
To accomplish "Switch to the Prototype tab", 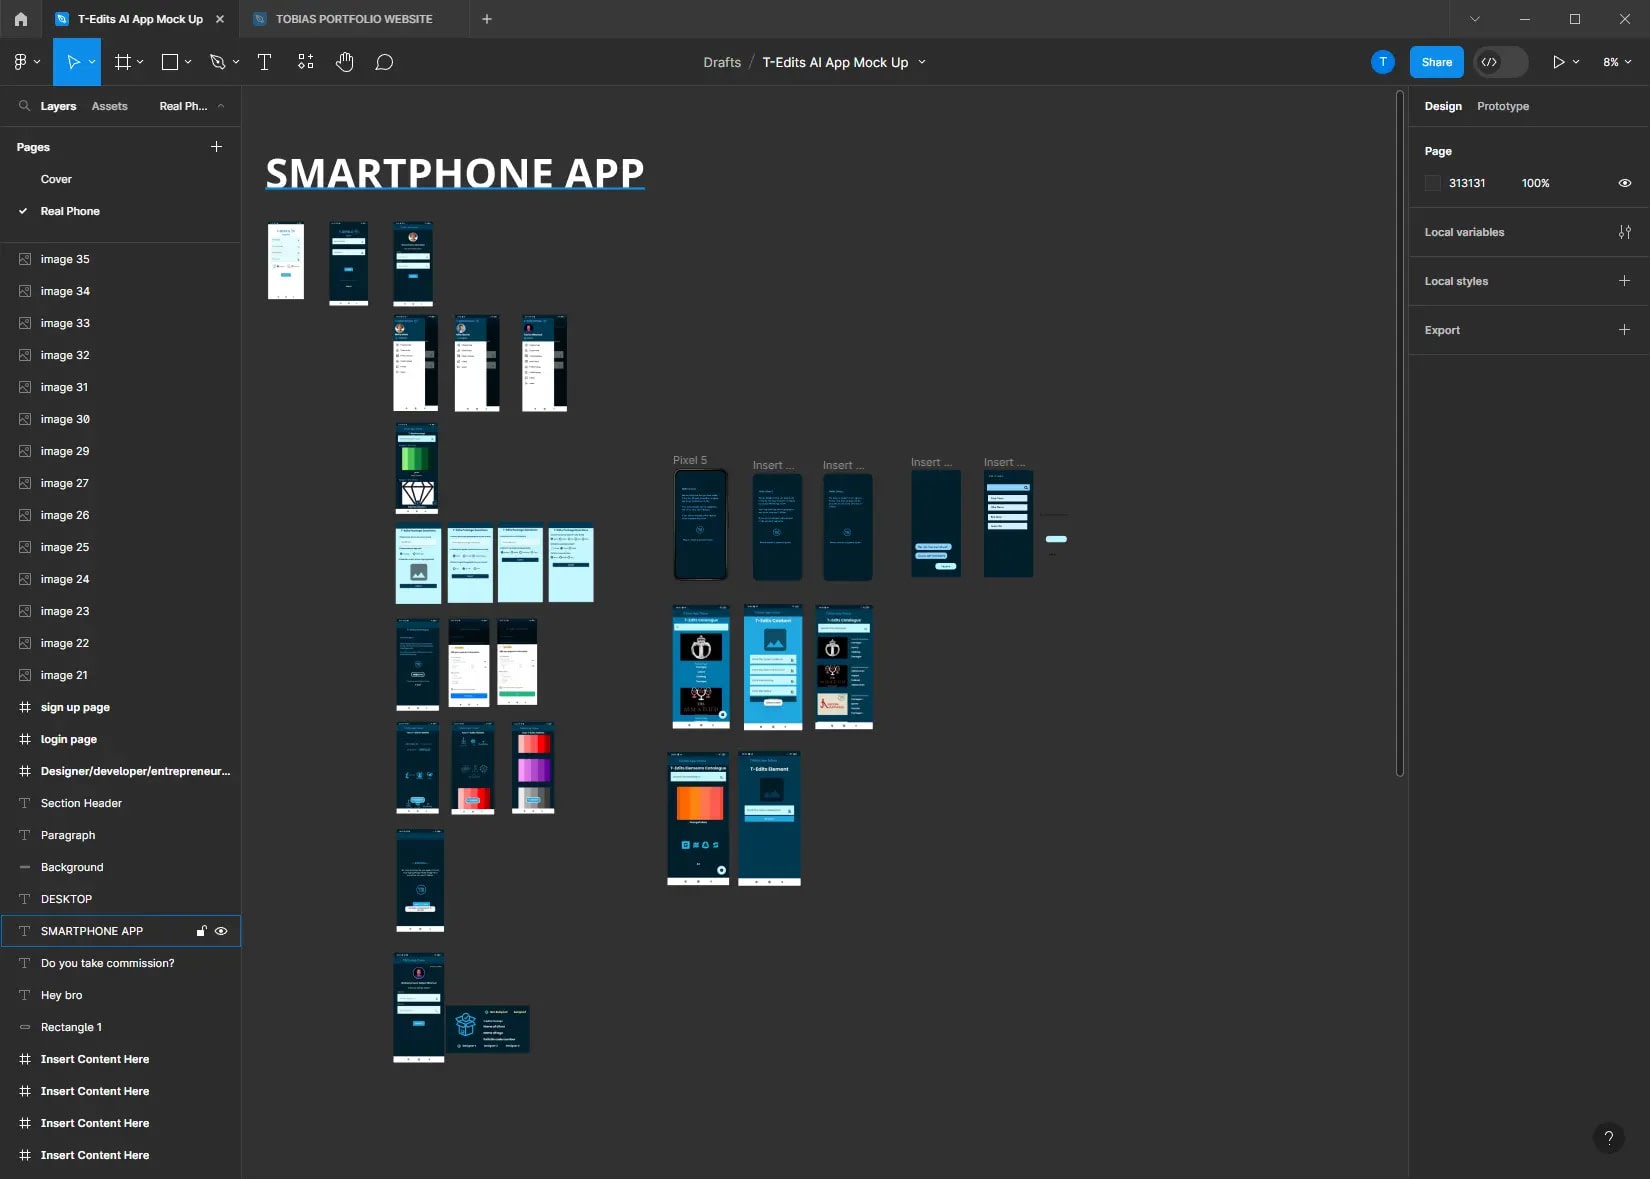I will point(1503,106).
